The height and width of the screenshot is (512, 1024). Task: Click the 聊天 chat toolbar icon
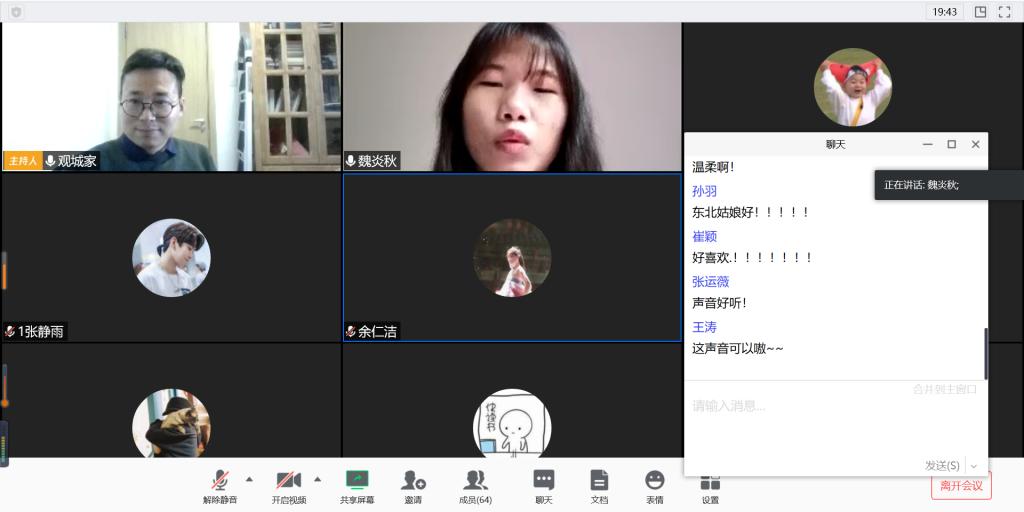point(543,486)
